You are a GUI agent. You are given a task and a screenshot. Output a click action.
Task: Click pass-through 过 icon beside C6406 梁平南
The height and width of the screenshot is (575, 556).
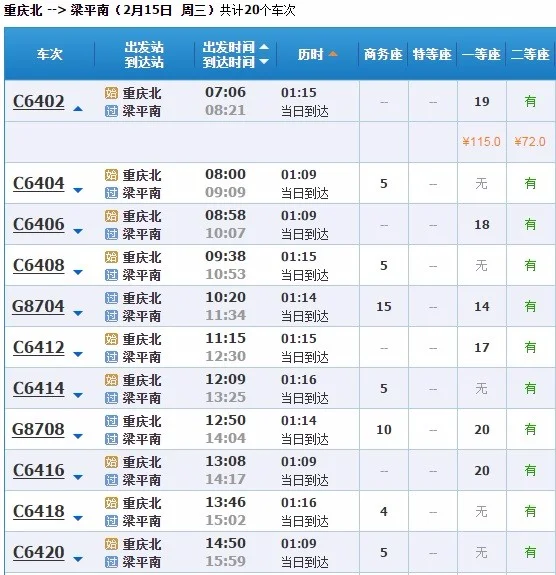click(x=111, y=234)
